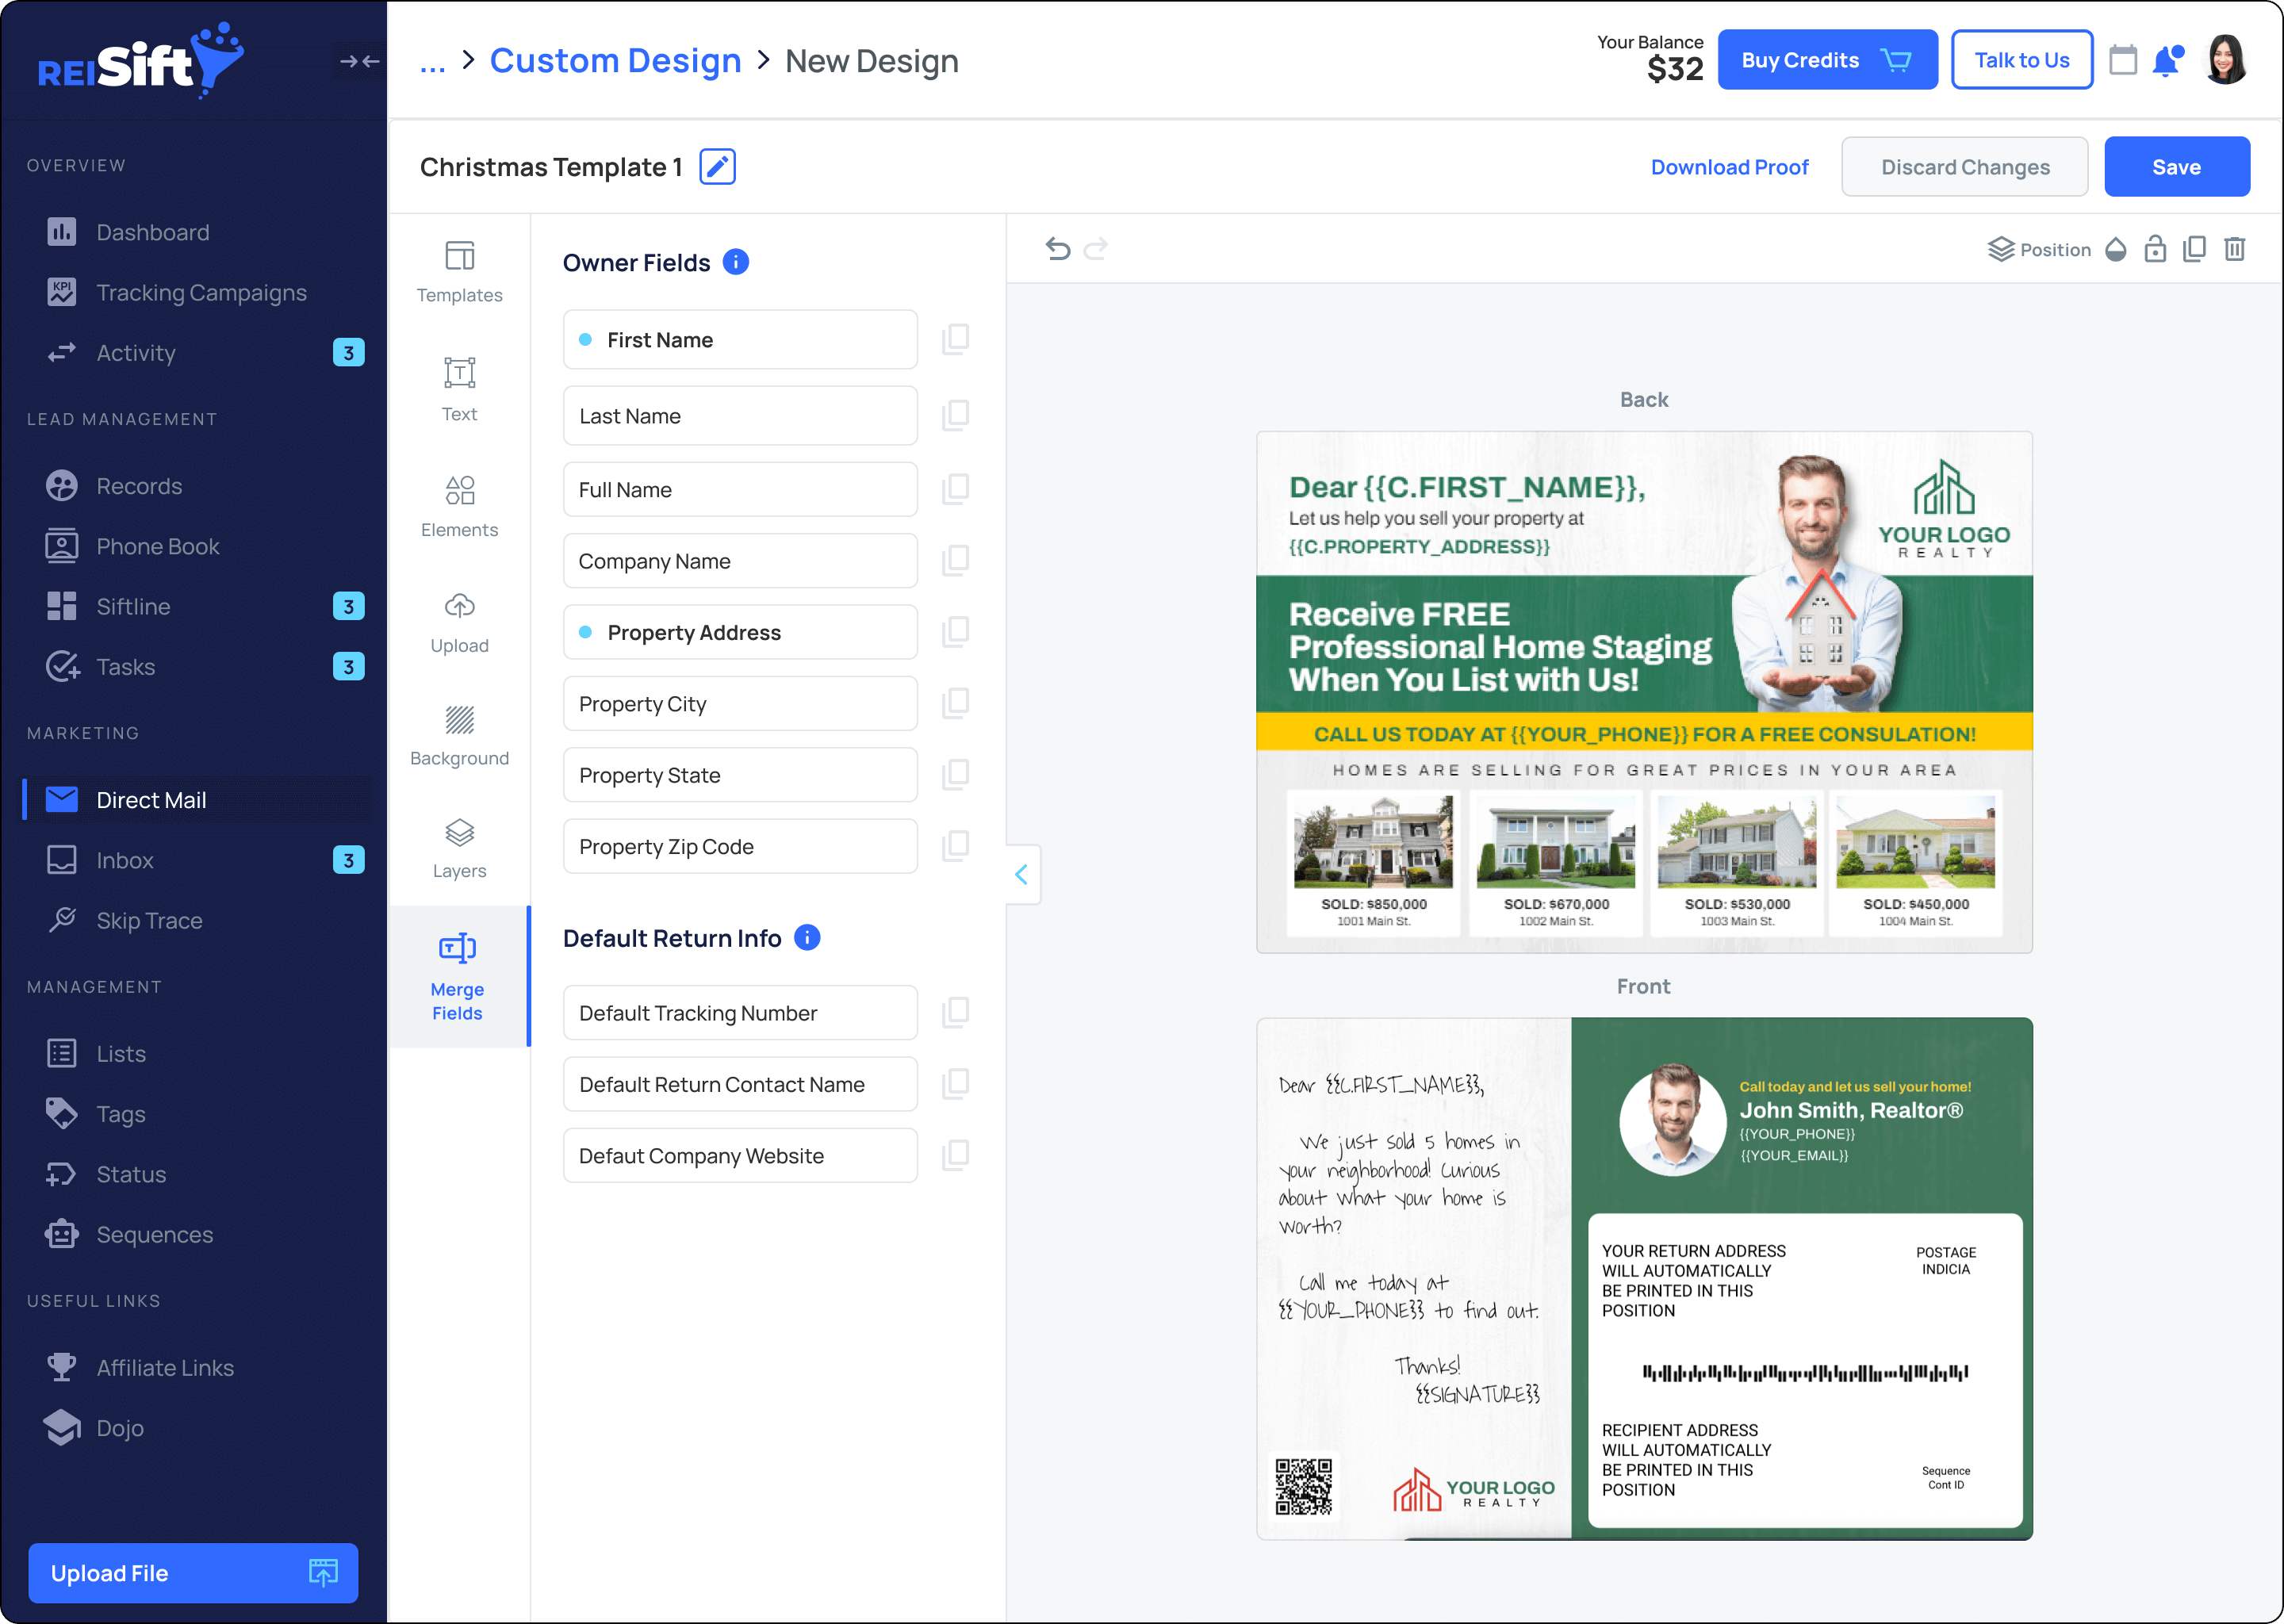Select the Property City field
This screenshot has width=2284, height=1624.
pyautogui.click(x=740, y=704)
